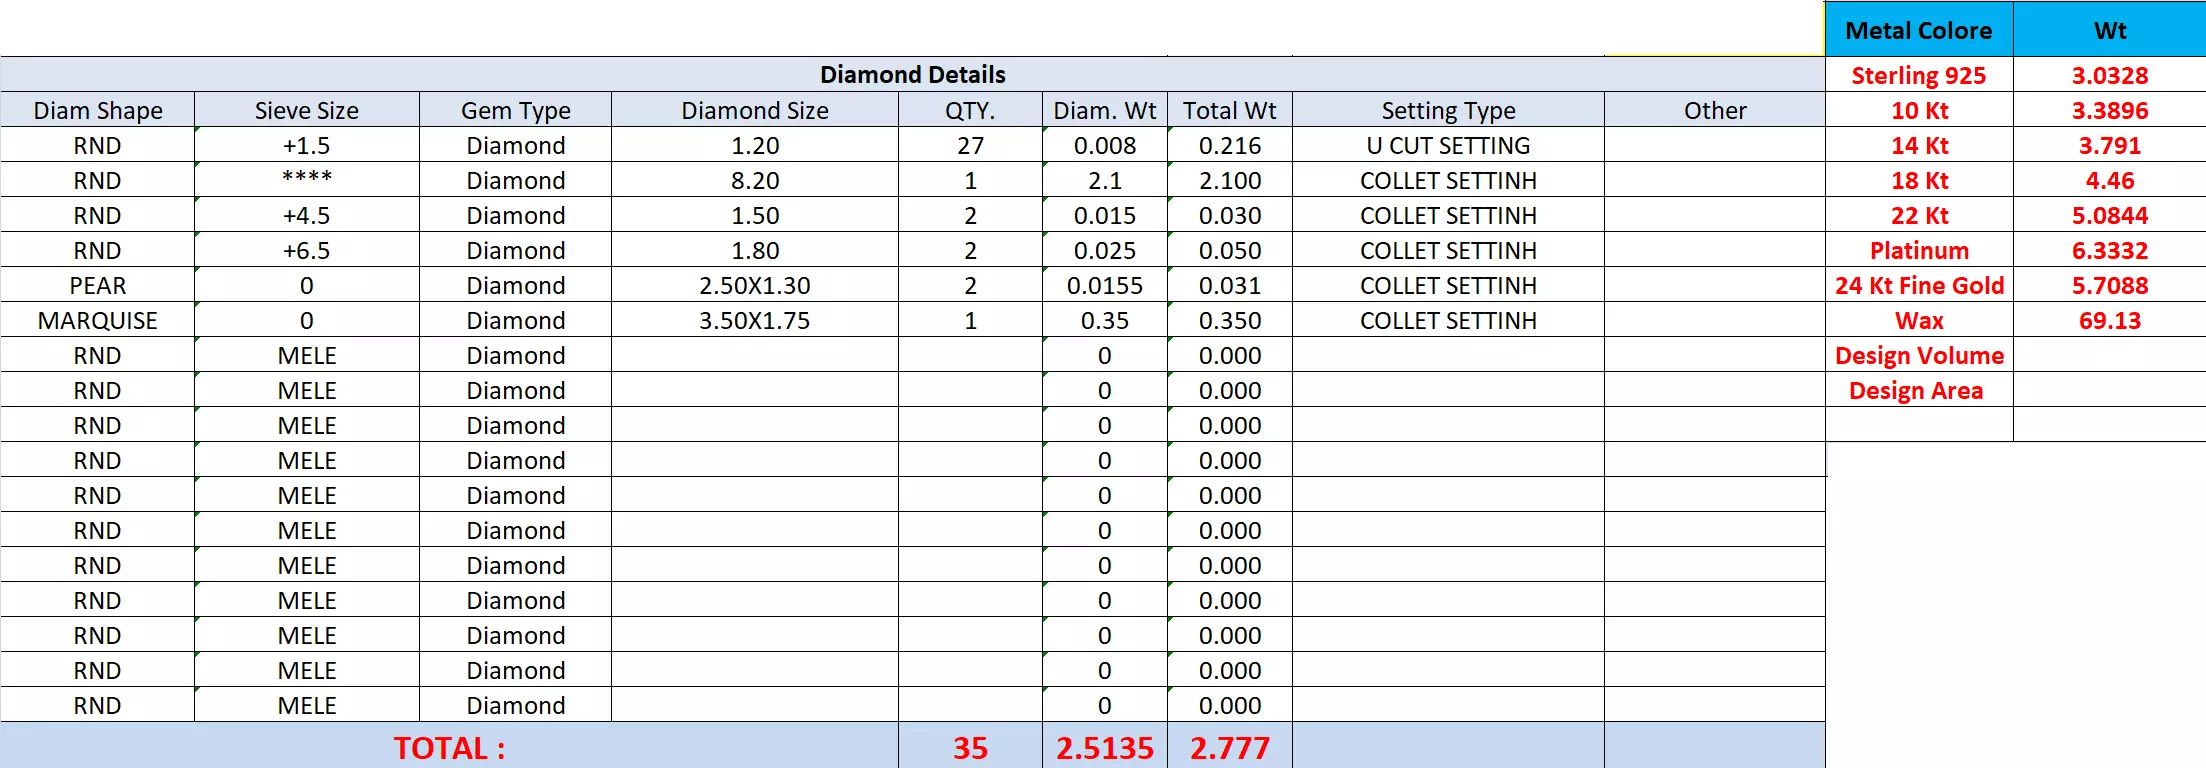The width and height of the screenshot is (2206, 768).
Task: Select the 'Sterling 925' metal cell
Action: (1919, 75)
